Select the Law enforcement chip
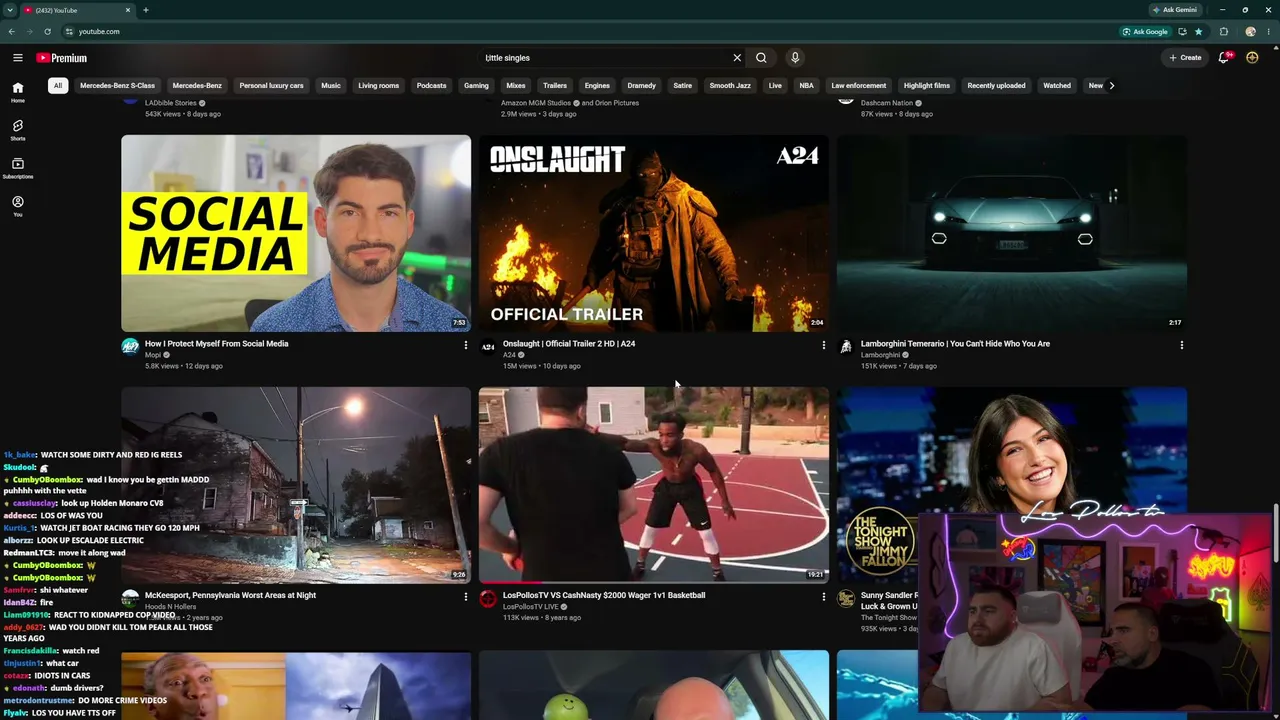This screenshot has width=1280, height=720. [858, 86]
